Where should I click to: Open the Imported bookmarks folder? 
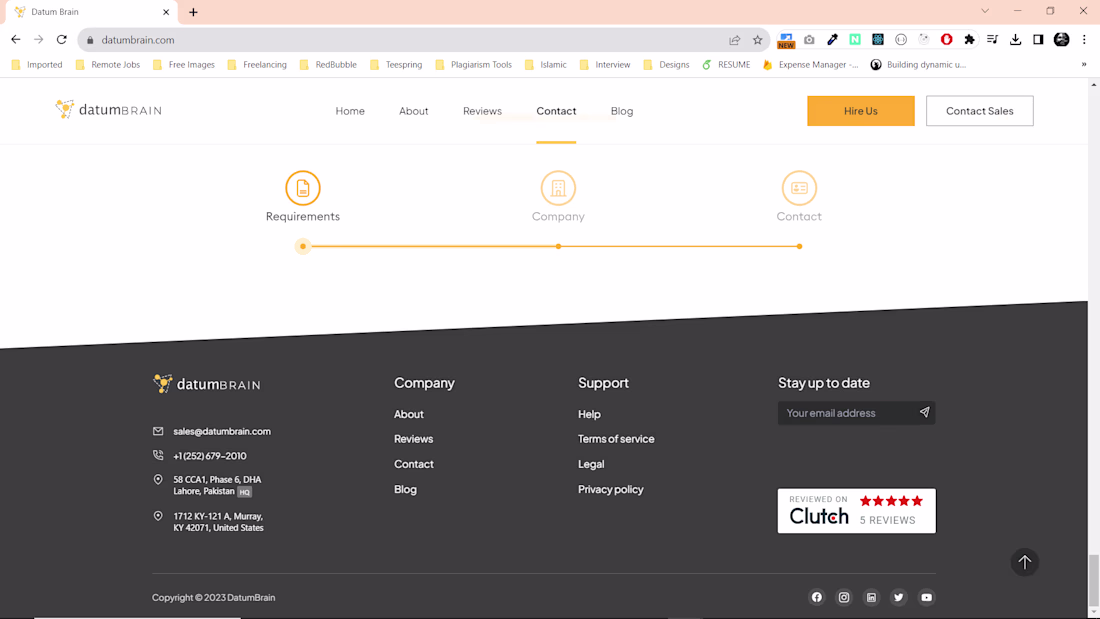37,65
